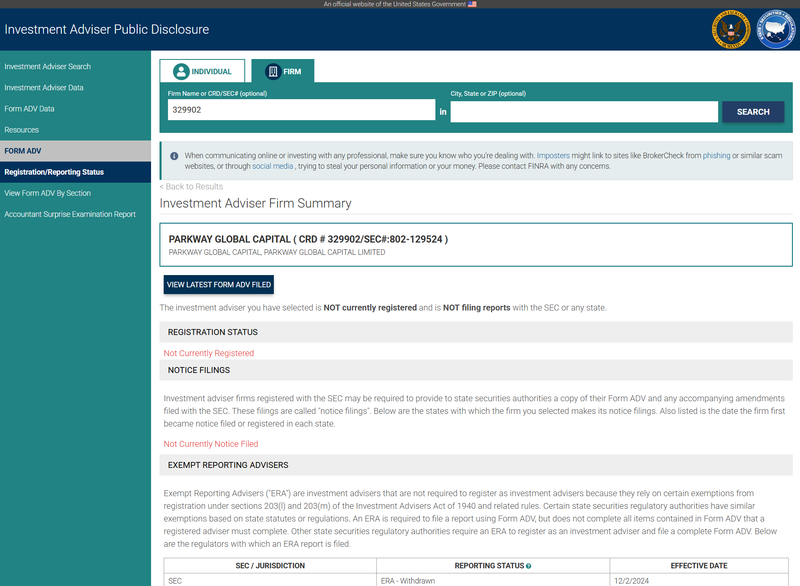Click the SEC eagle seal logo
The image size is (800, 586).
click(x=731, y=30)
